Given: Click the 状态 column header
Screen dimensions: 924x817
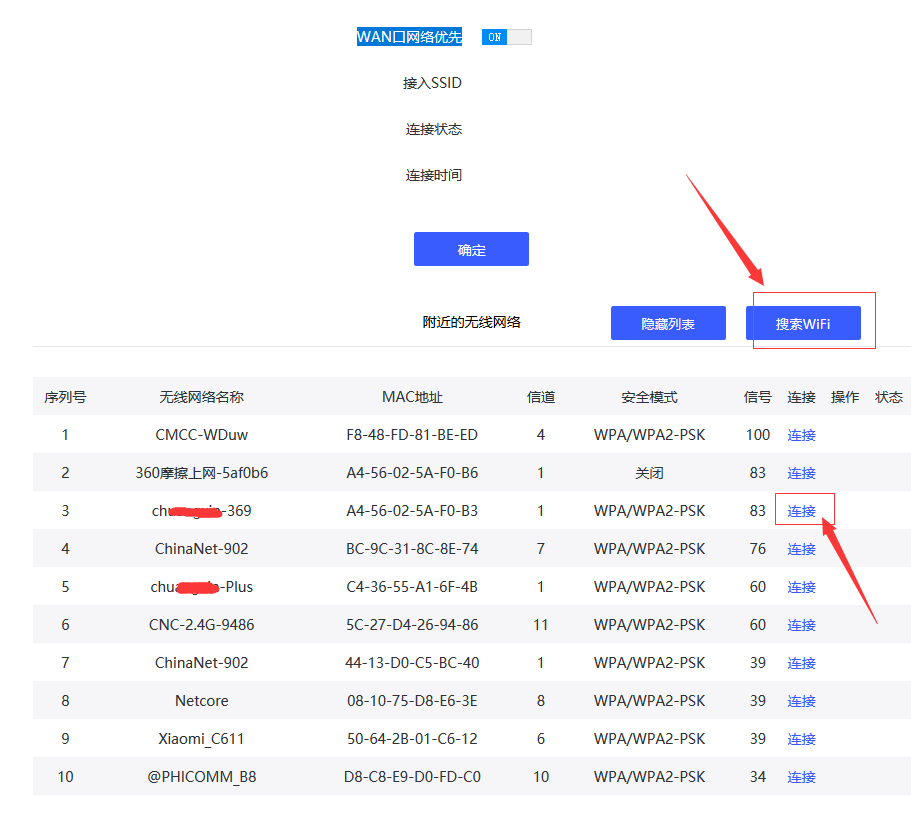Looking at the screenshot, I should (x=889, y=397).
